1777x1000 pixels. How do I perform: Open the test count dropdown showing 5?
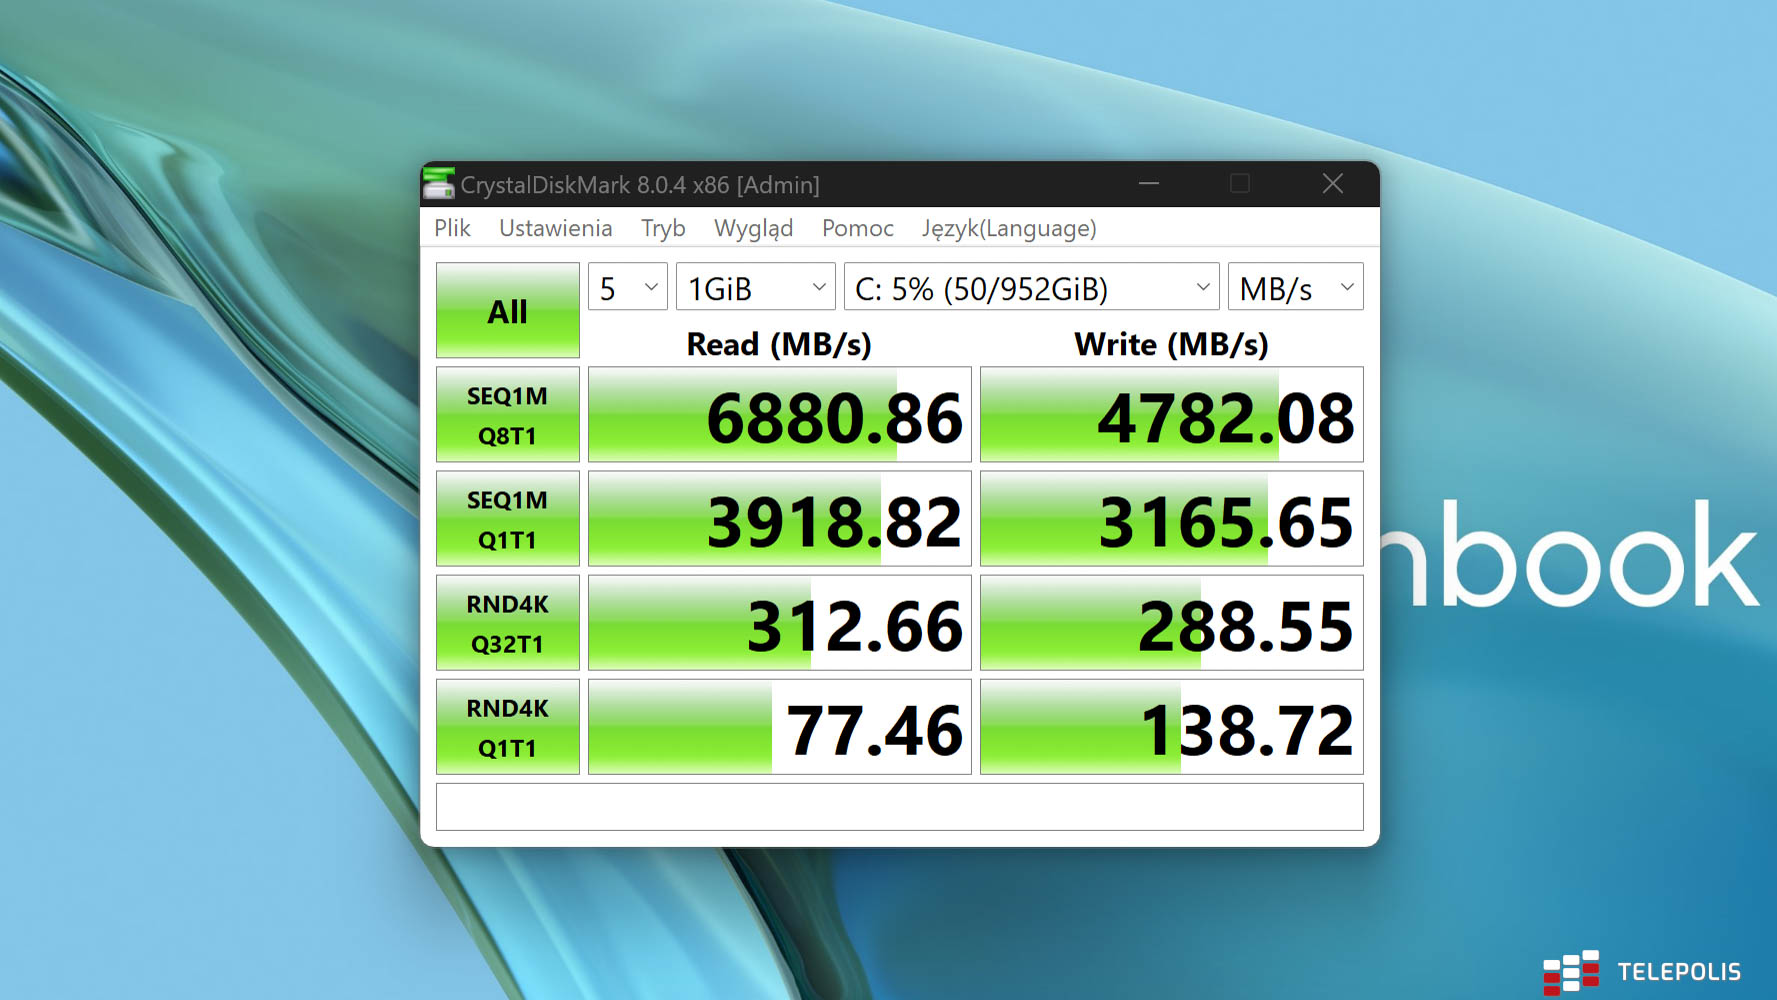(x=627, y=288)
